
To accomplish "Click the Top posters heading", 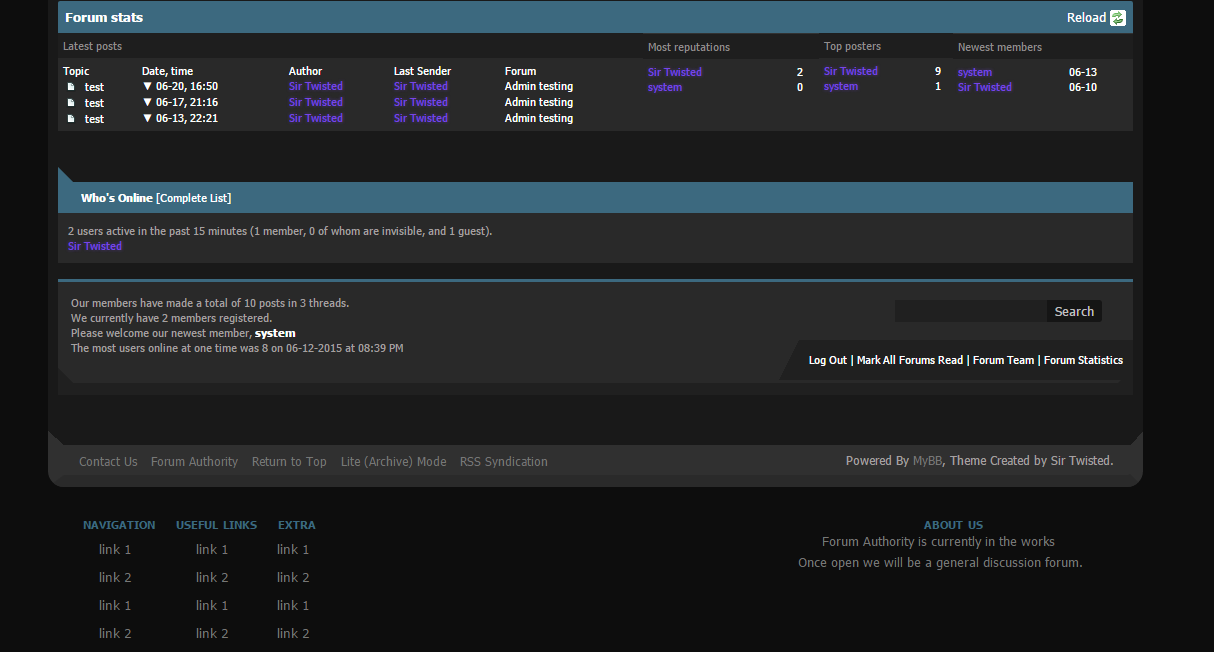I will click(852, 46).
